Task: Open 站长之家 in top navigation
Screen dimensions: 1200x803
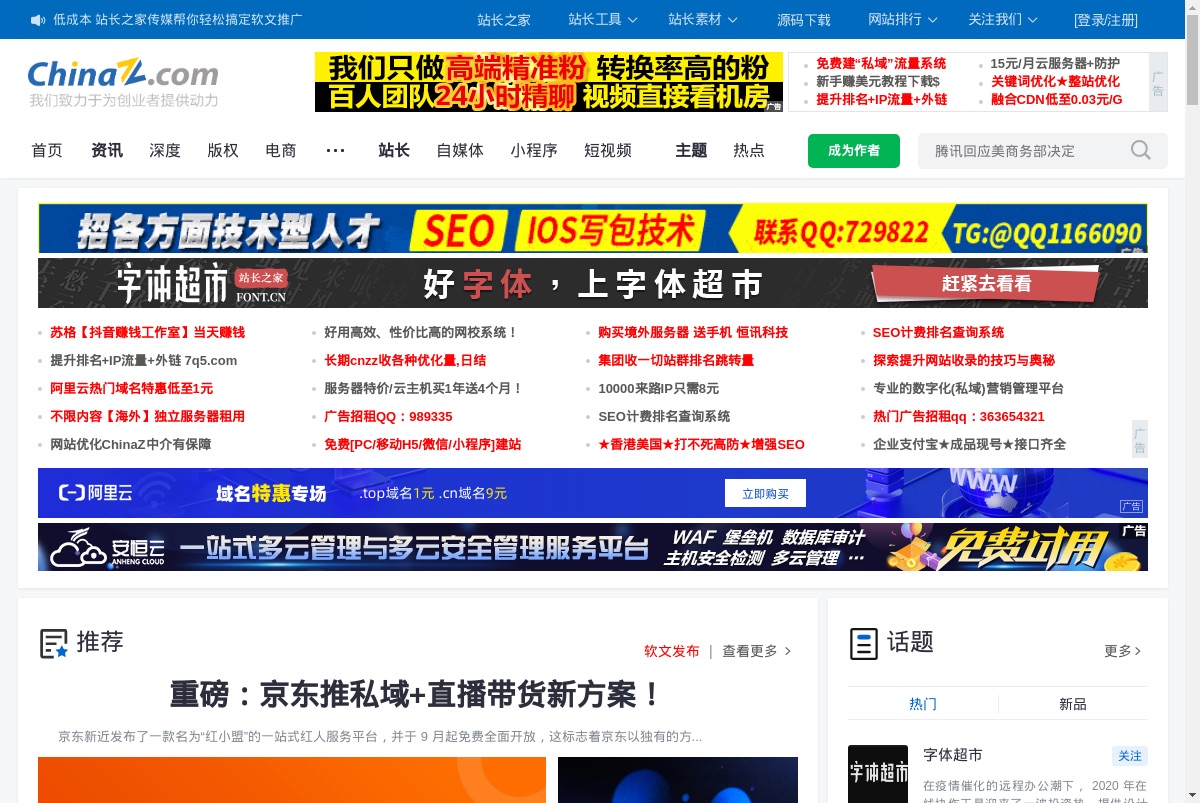Action: [504, 19]
